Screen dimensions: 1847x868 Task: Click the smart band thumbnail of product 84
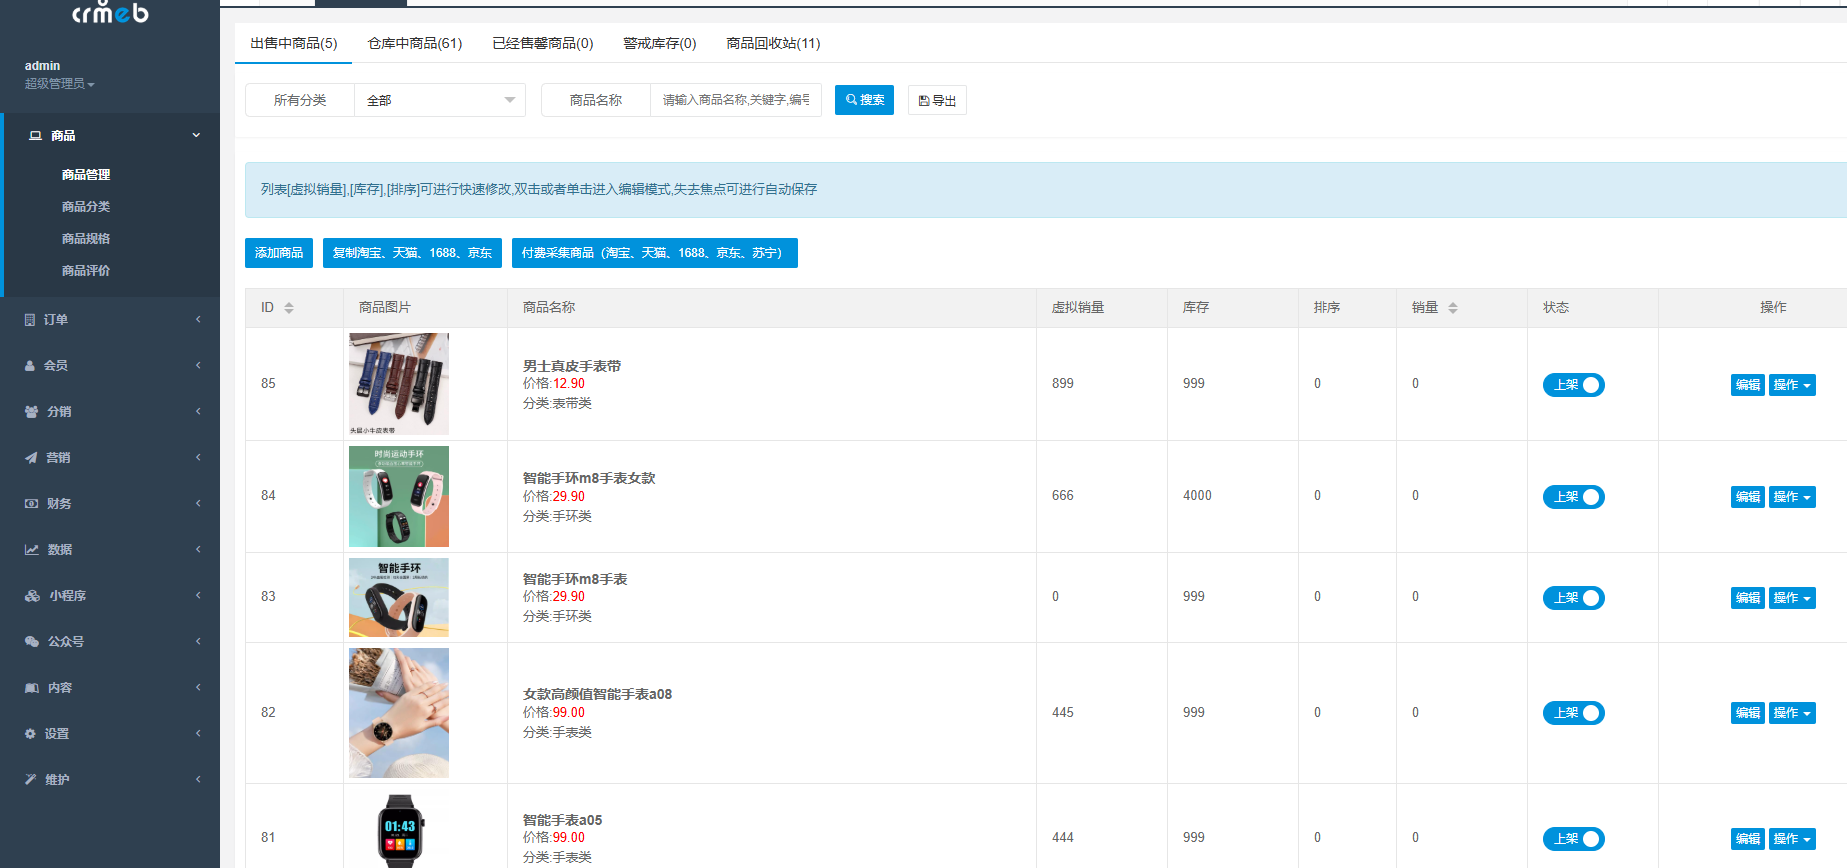tap(399, 496)
